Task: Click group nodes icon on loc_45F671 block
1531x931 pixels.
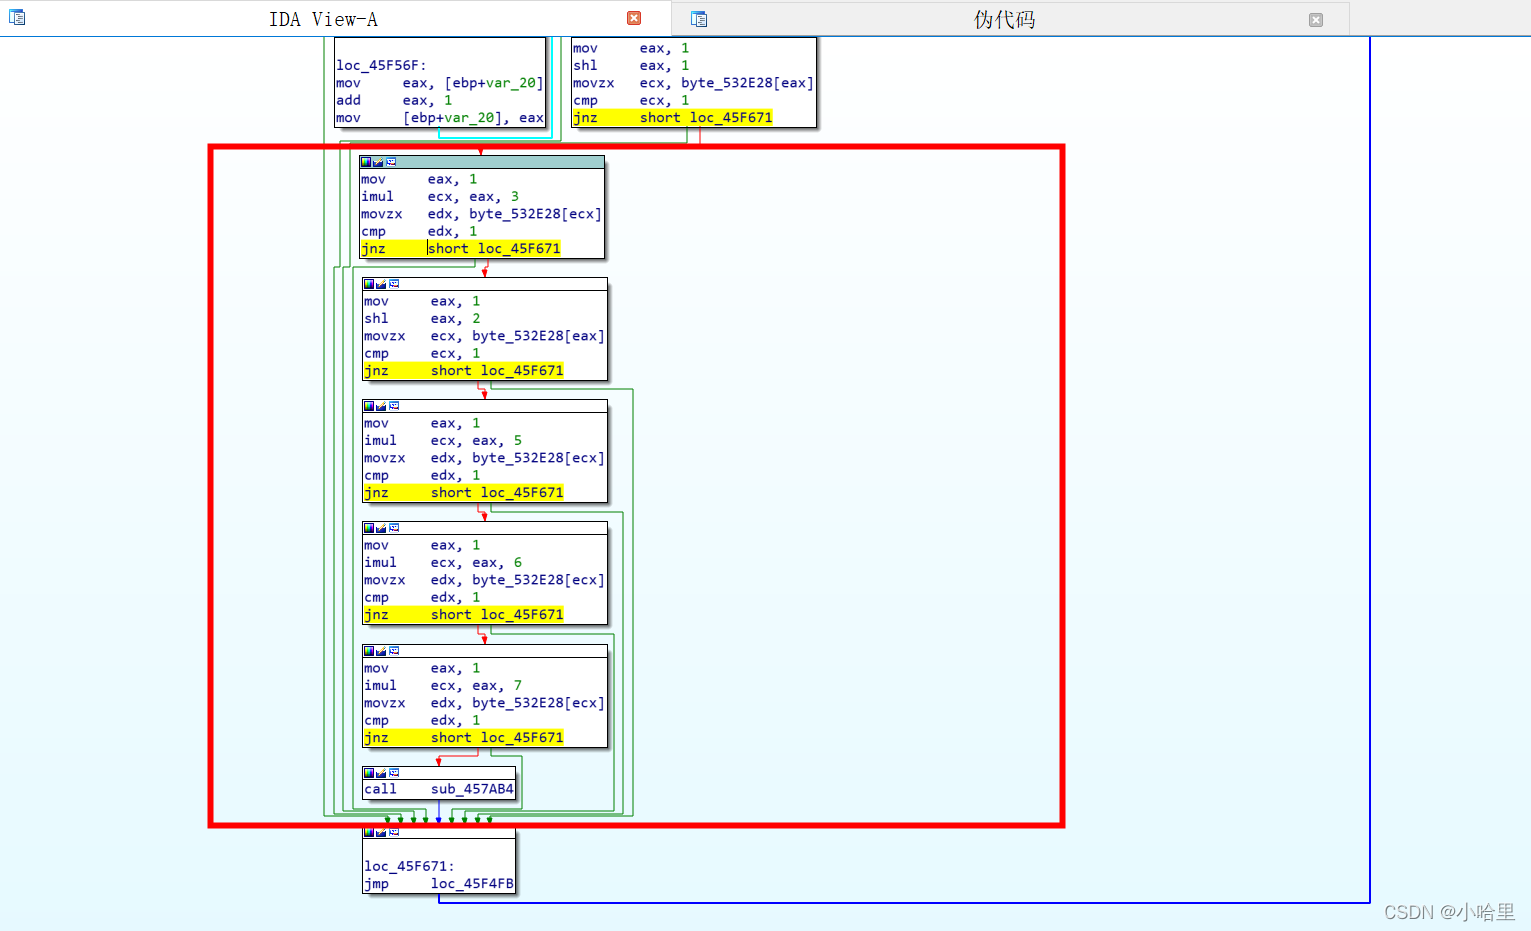Action: 394,832
